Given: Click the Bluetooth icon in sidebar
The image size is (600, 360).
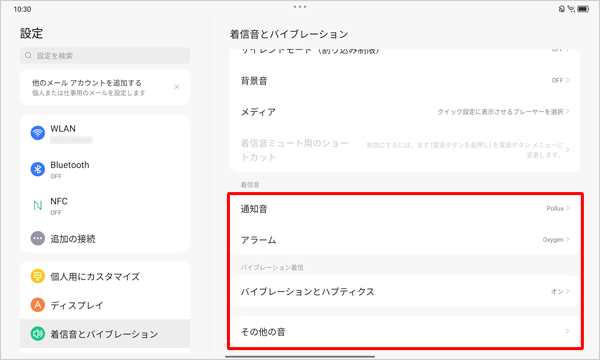Looking at the screenshot, I should (38, 169).
